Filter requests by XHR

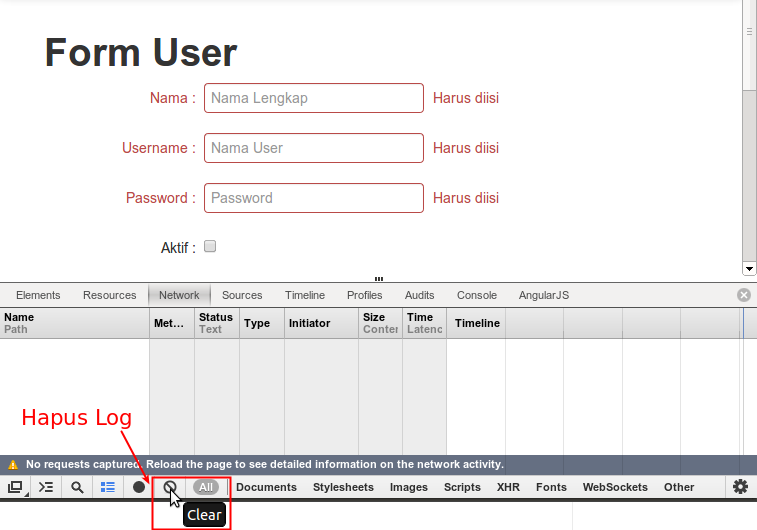click(508, 487)
